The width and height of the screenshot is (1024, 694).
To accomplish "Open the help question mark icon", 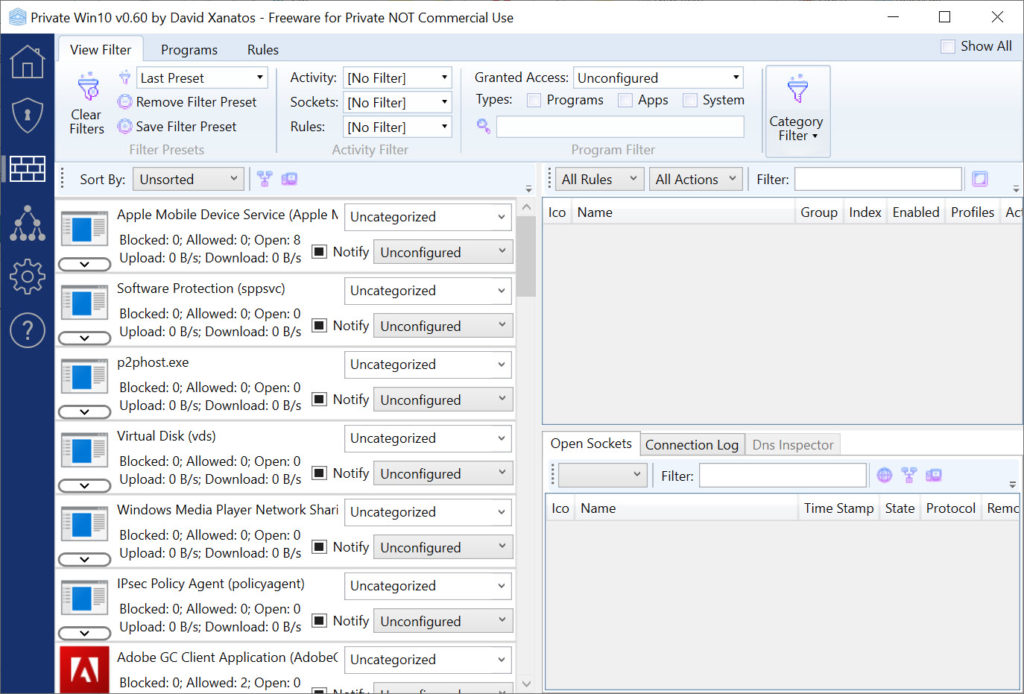I will pos(27,330).
